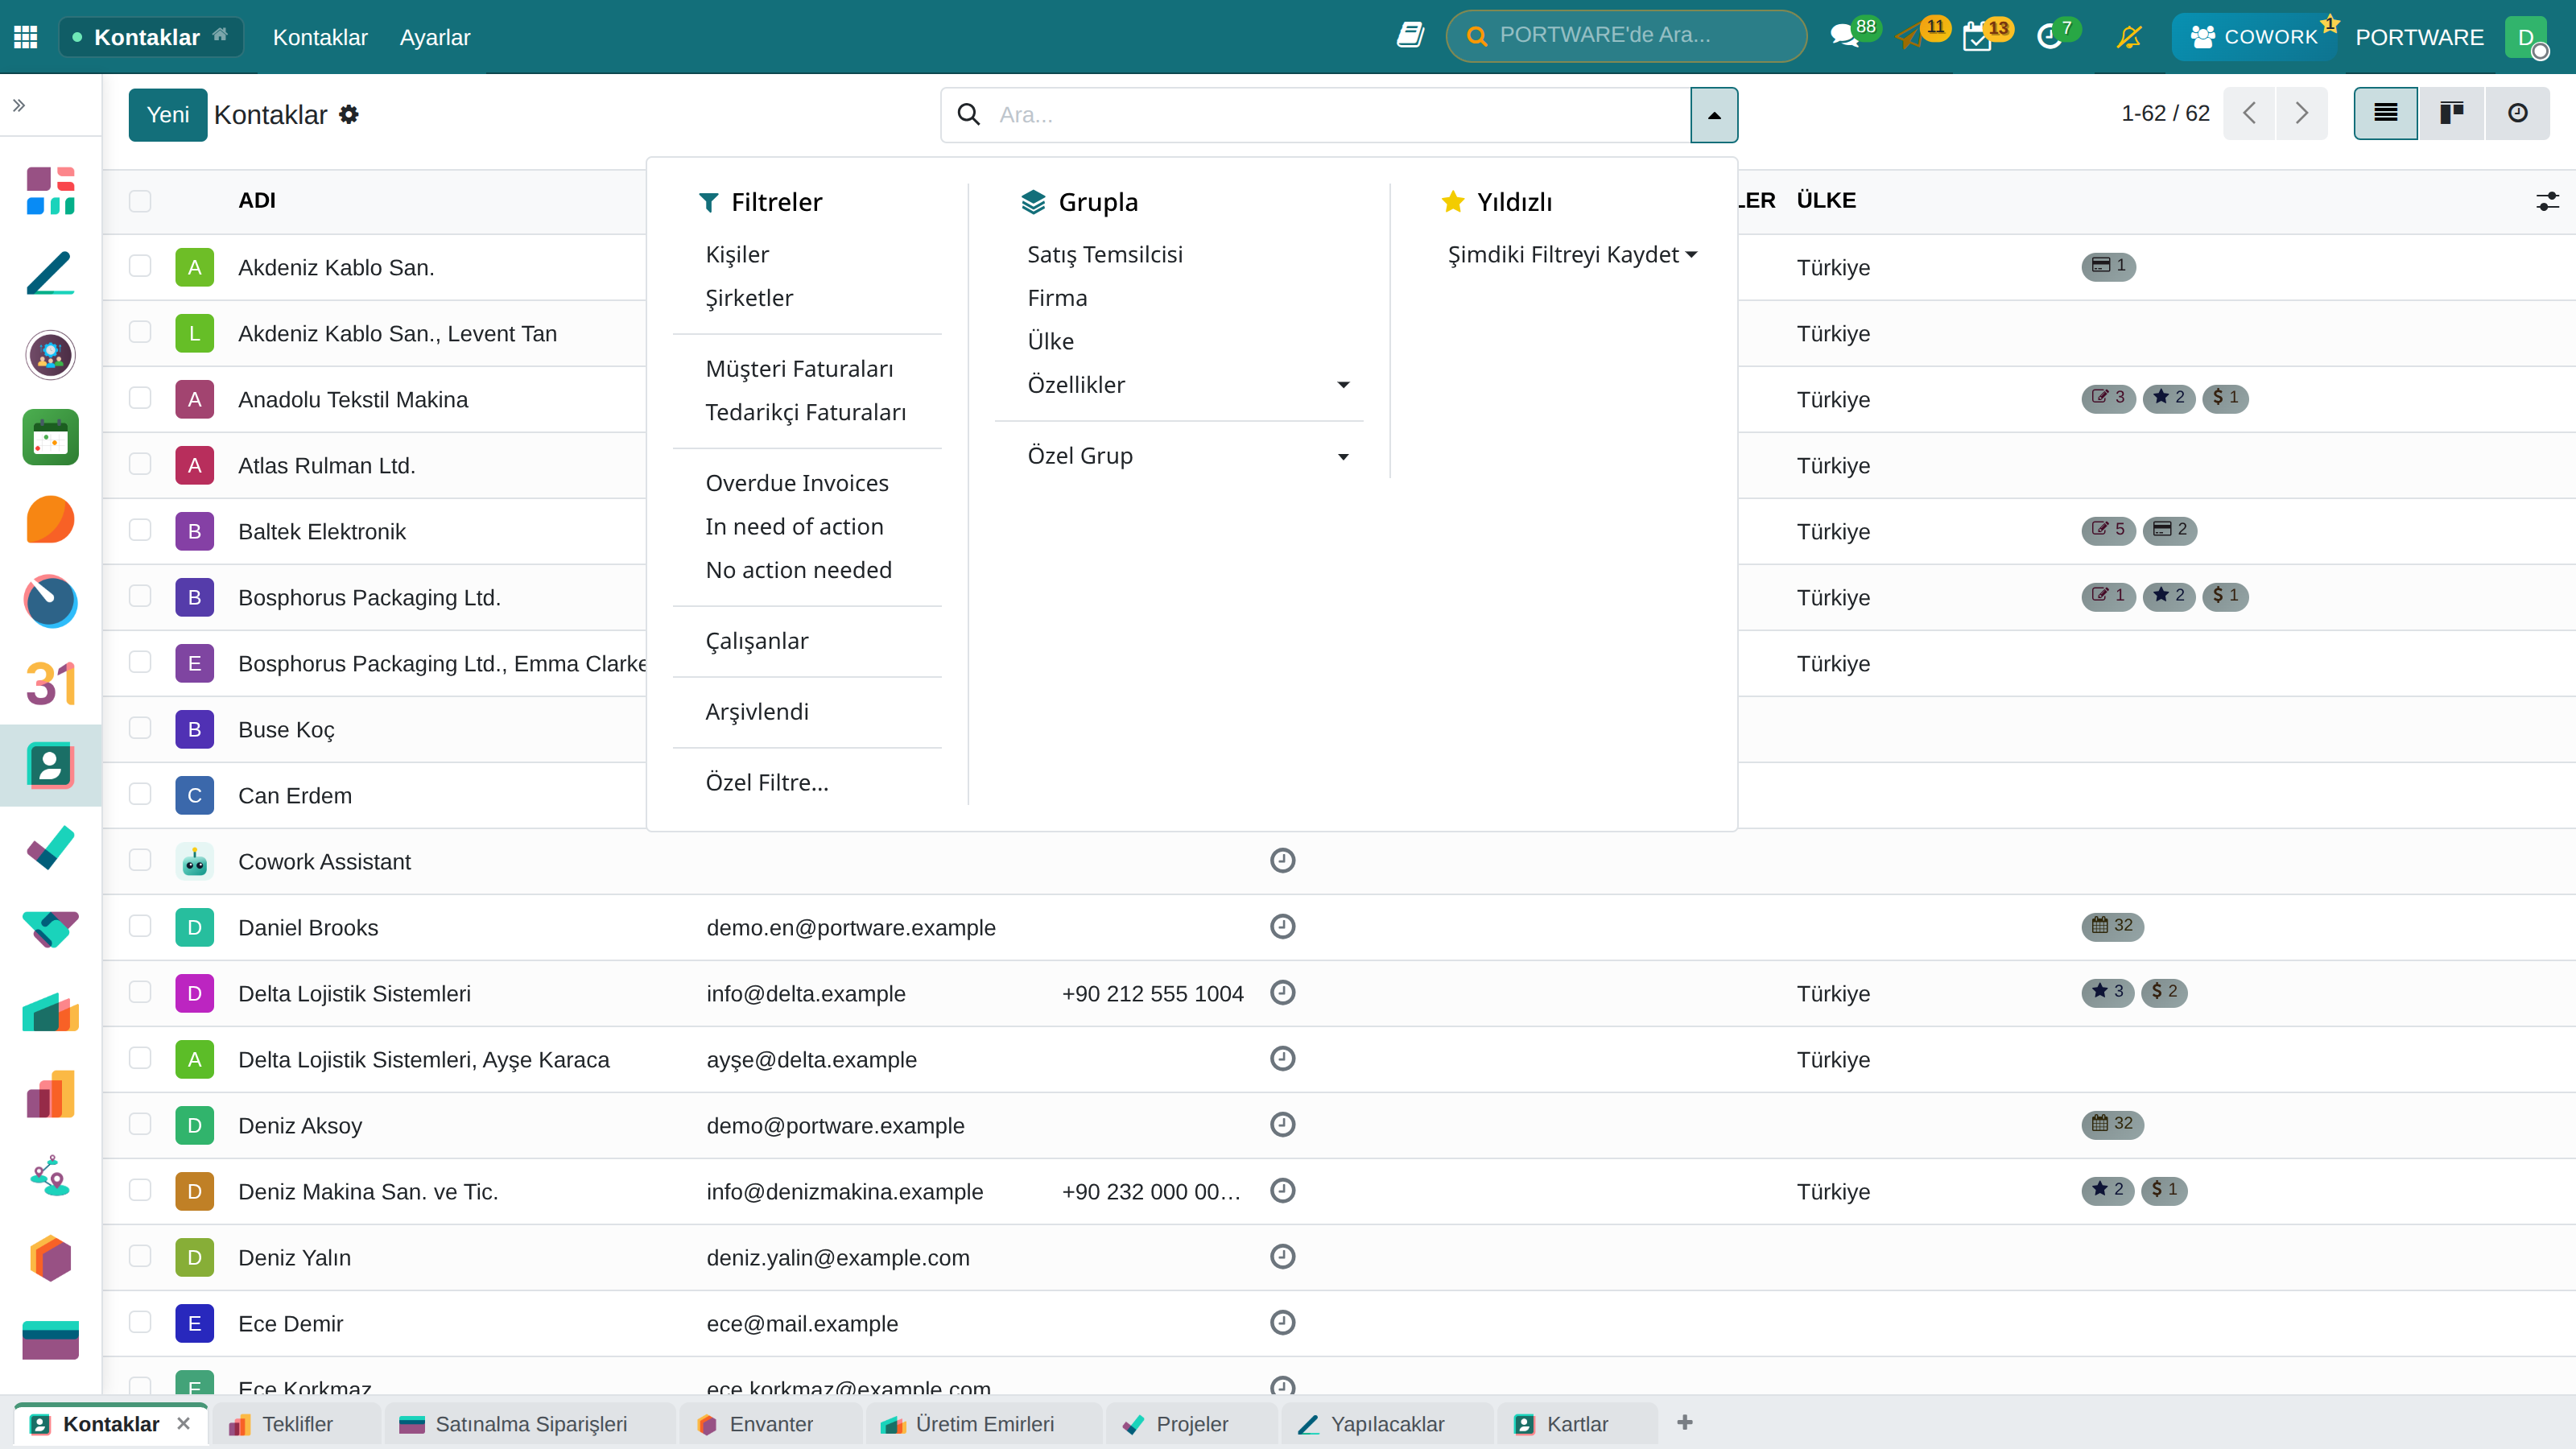
Task: Click the Yeni button
Action: coord(168,115)
